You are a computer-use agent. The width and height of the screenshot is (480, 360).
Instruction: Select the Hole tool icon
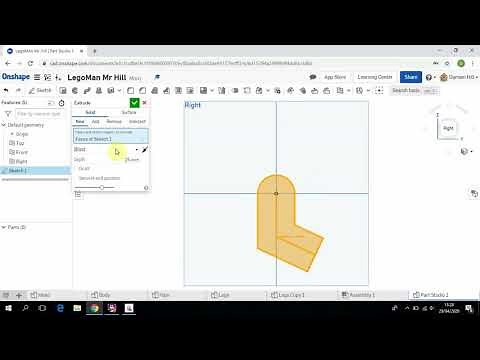(x=190, y=90)
